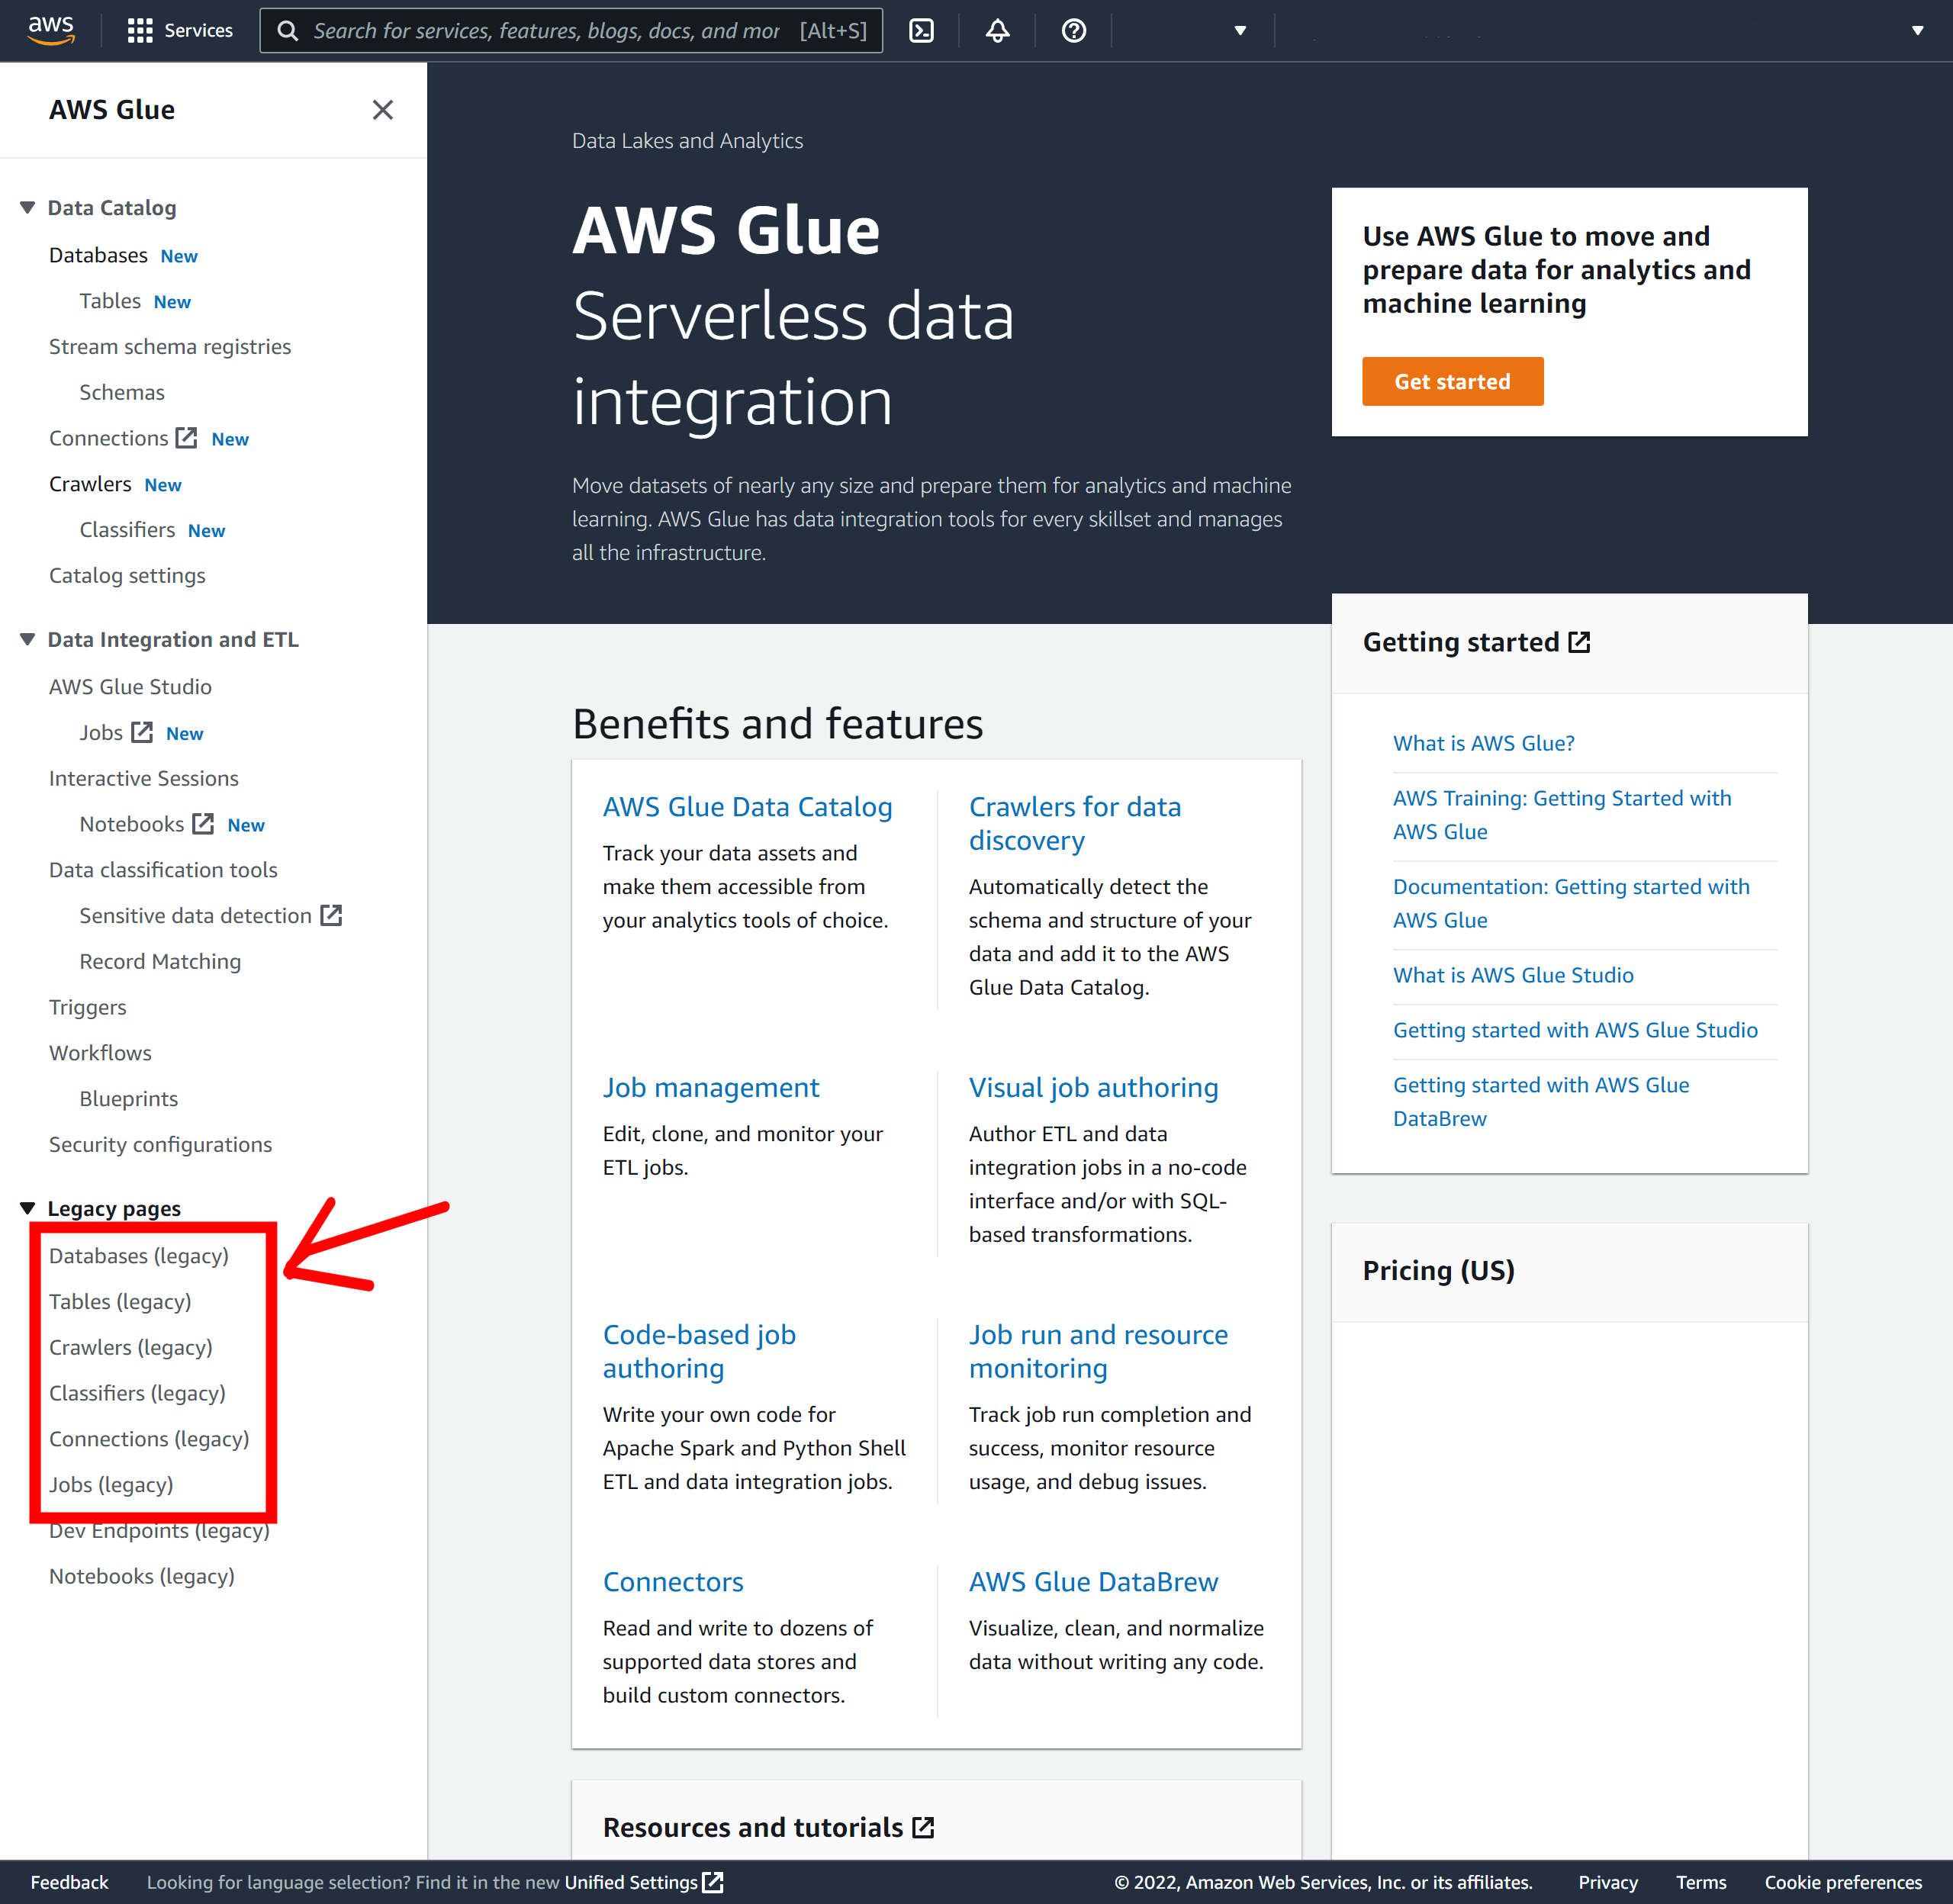The width and height of the screenshot is (1953, 1904).
Task: Open Code-based job authoring feature
Action: (x=699, y=1352)
